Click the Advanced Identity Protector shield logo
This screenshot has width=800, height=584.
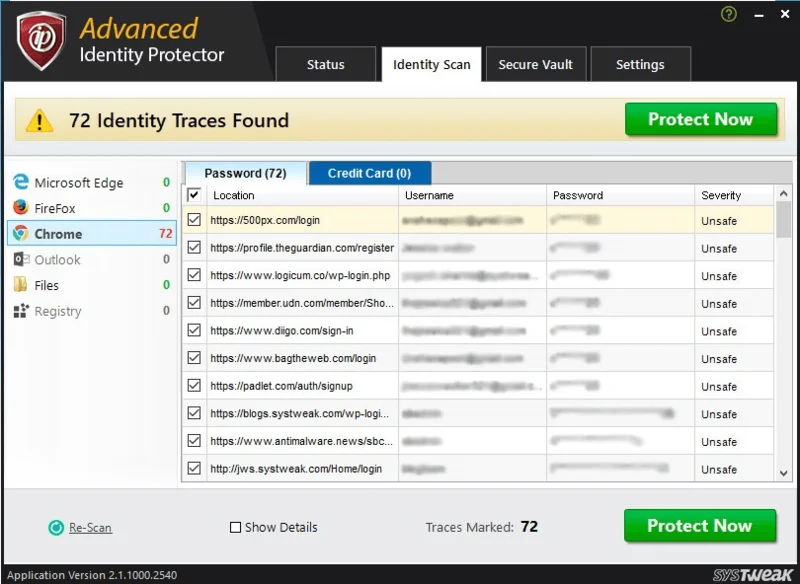(x=39, y=38)
